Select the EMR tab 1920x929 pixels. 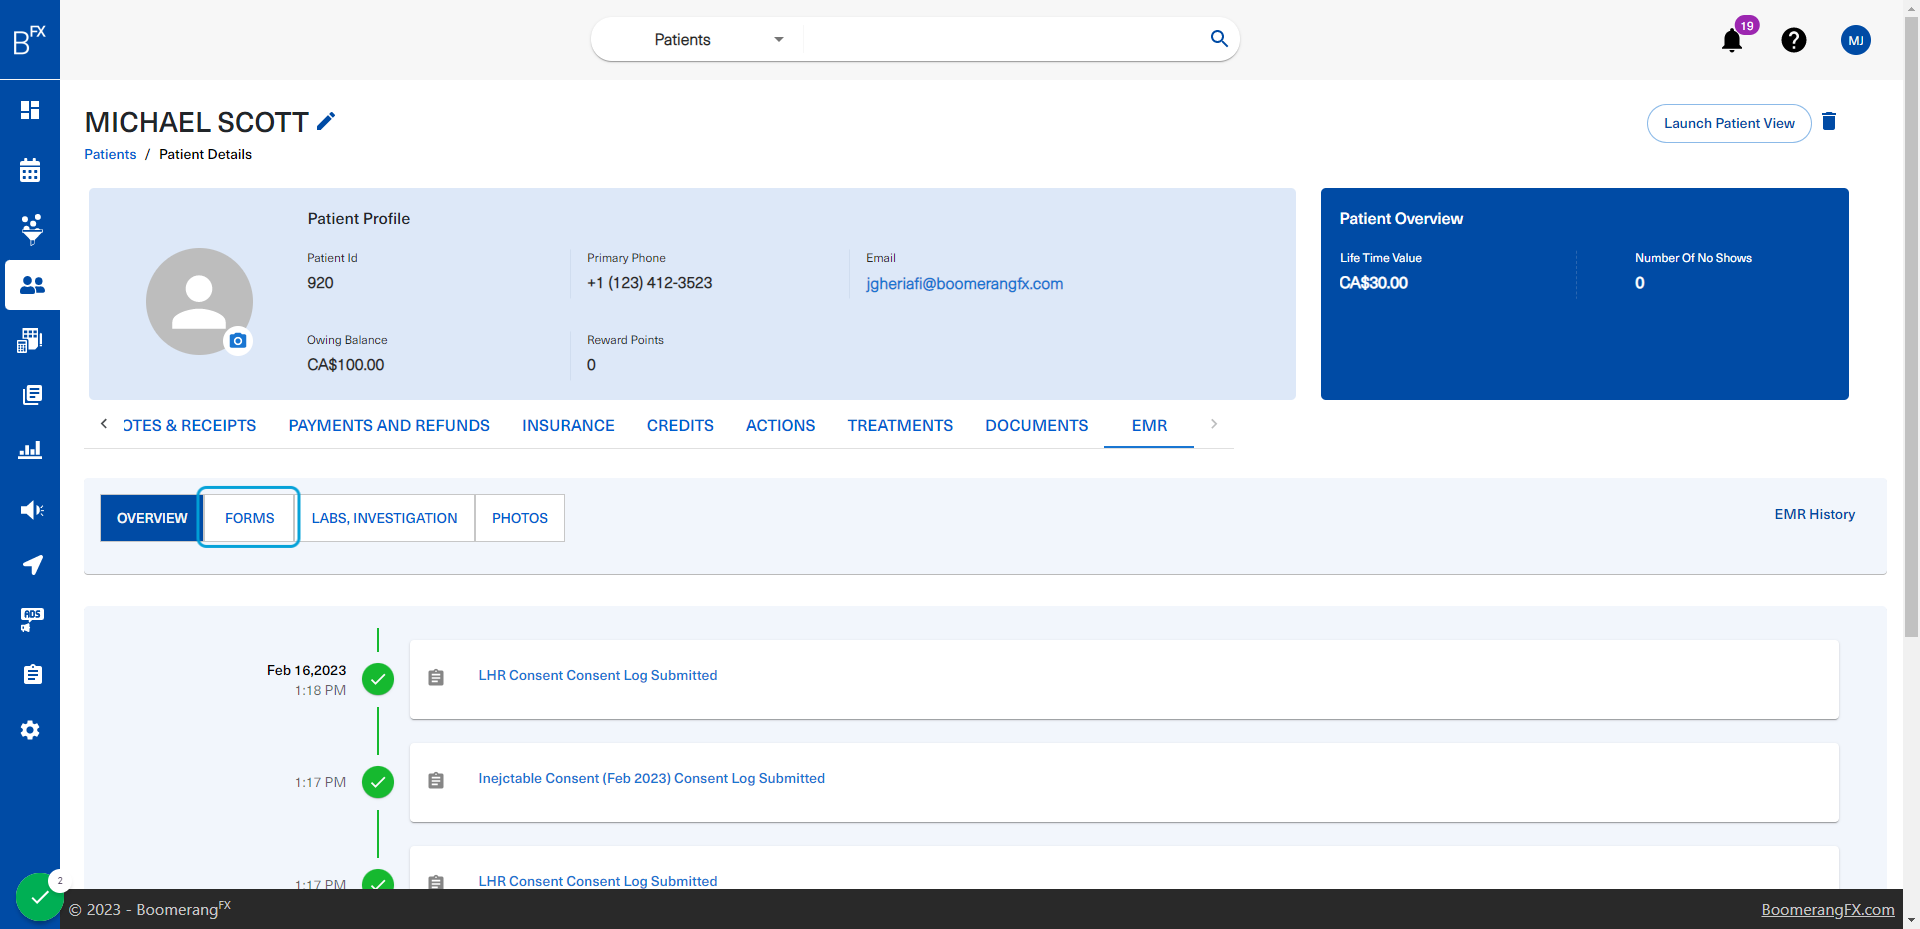coord(1149,425)
